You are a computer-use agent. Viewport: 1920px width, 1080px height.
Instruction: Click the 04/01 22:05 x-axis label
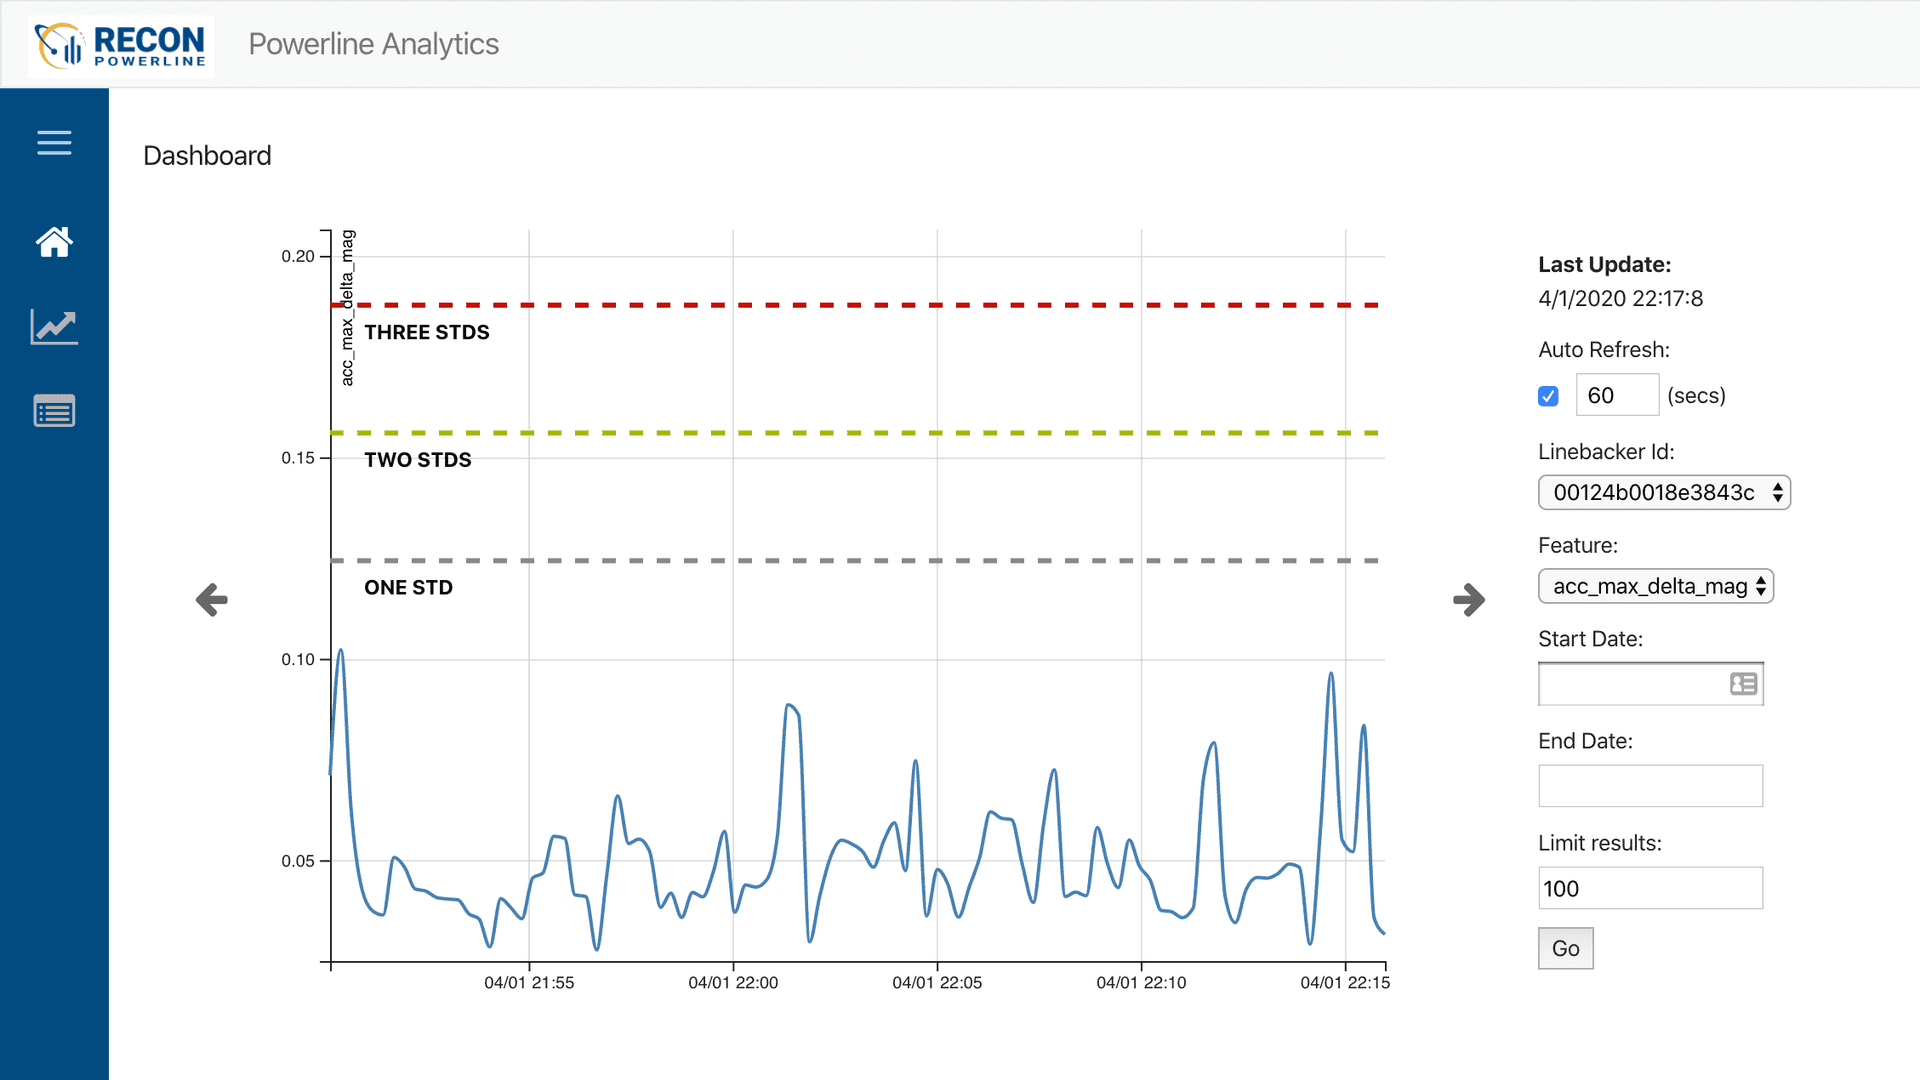(x=937, y=983)
